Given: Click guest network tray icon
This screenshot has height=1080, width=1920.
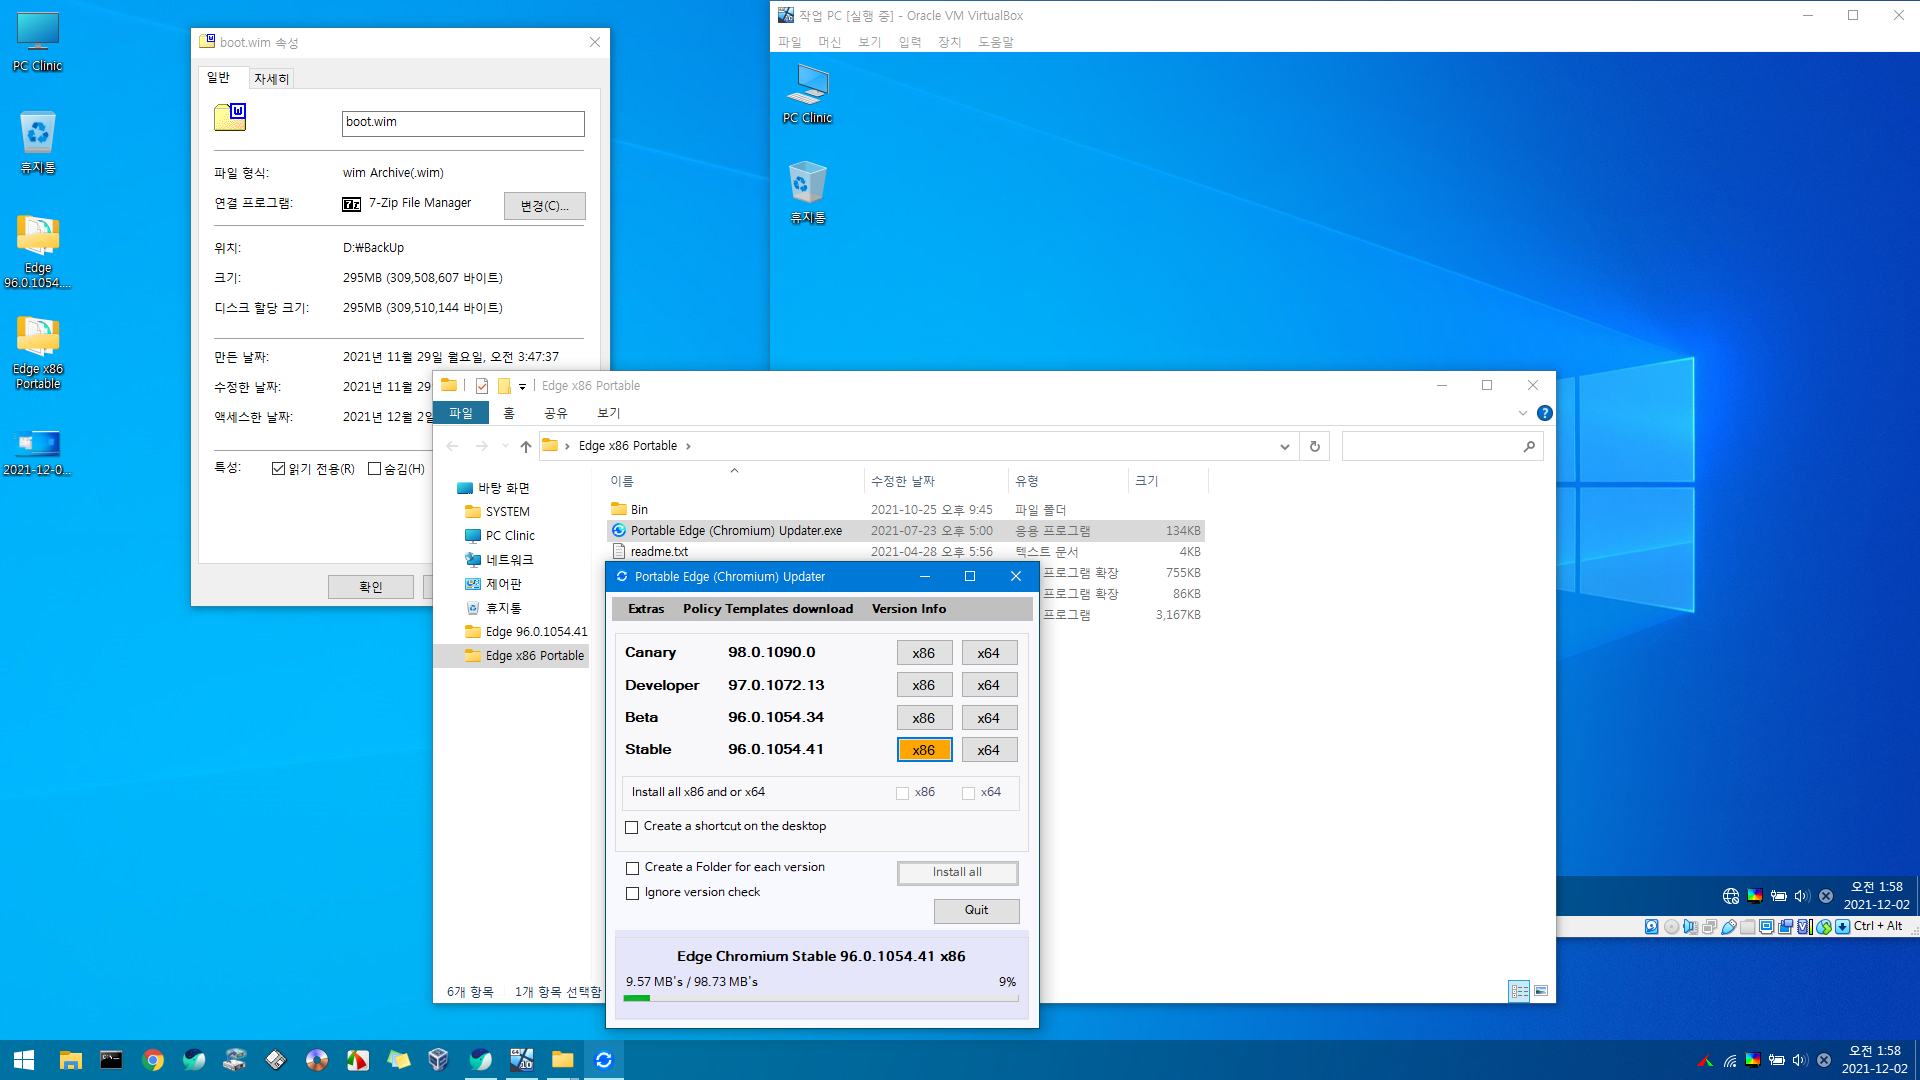Looking at the screenshot, I should [x=1731, y=896].
